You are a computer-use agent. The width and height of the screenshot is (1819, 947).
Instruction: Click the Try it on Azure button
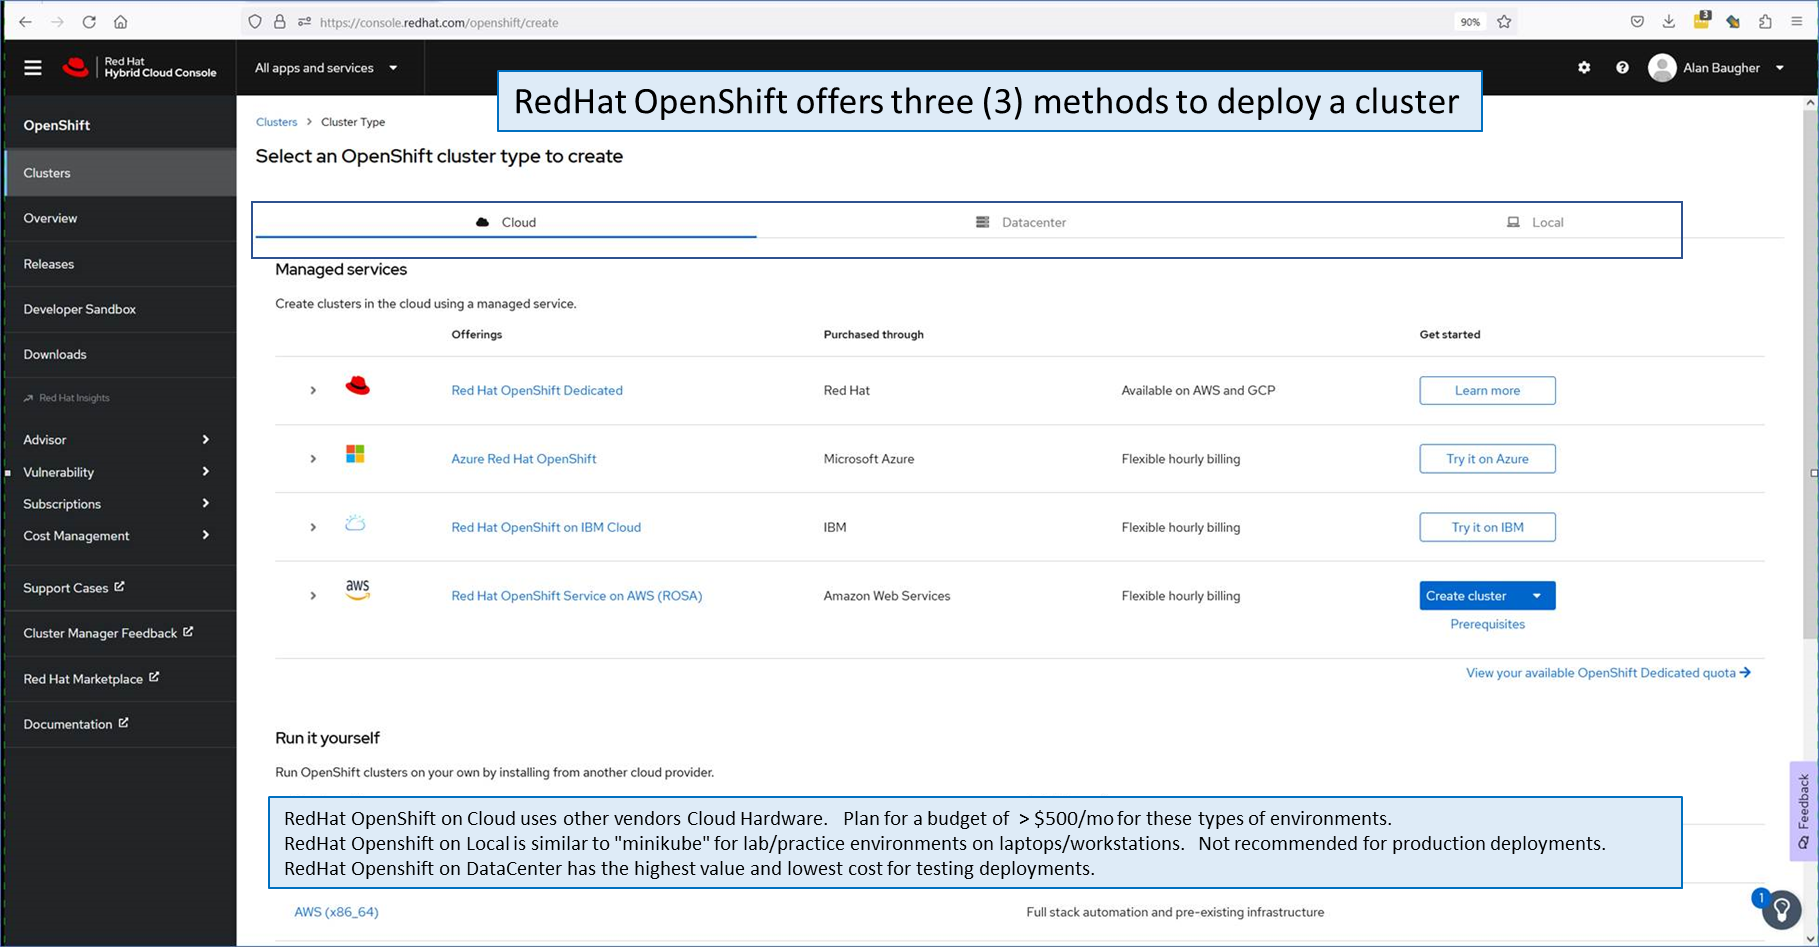[x=1487, y=459]
